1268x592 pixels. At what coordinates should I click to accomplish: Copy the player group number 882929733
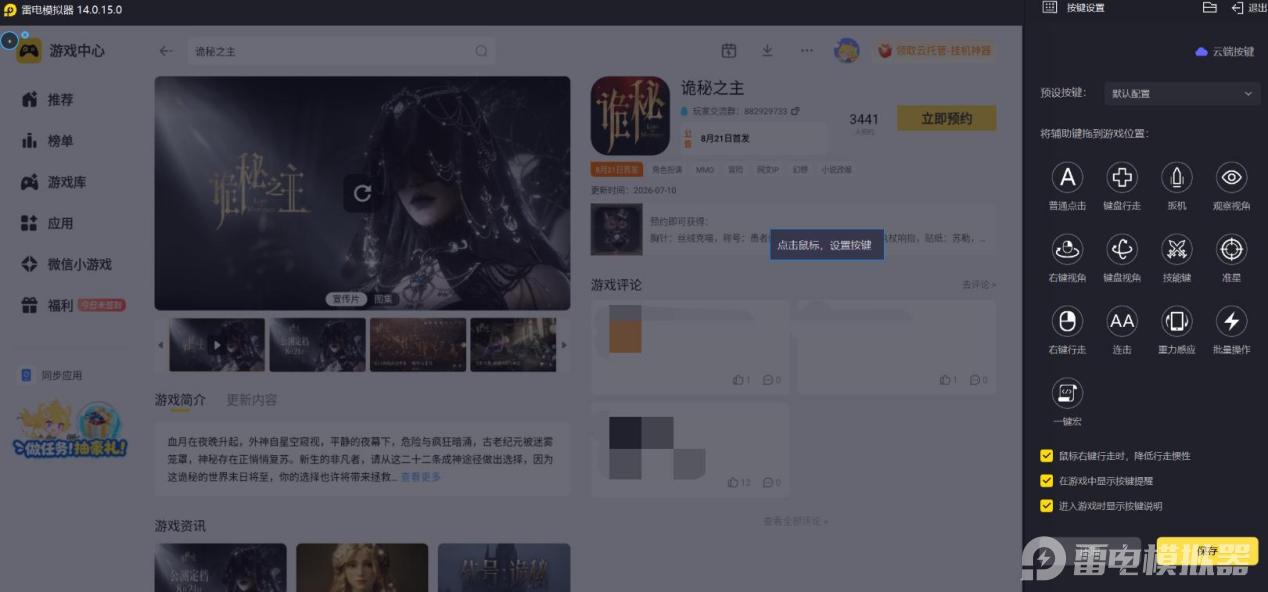click(795, 111)
